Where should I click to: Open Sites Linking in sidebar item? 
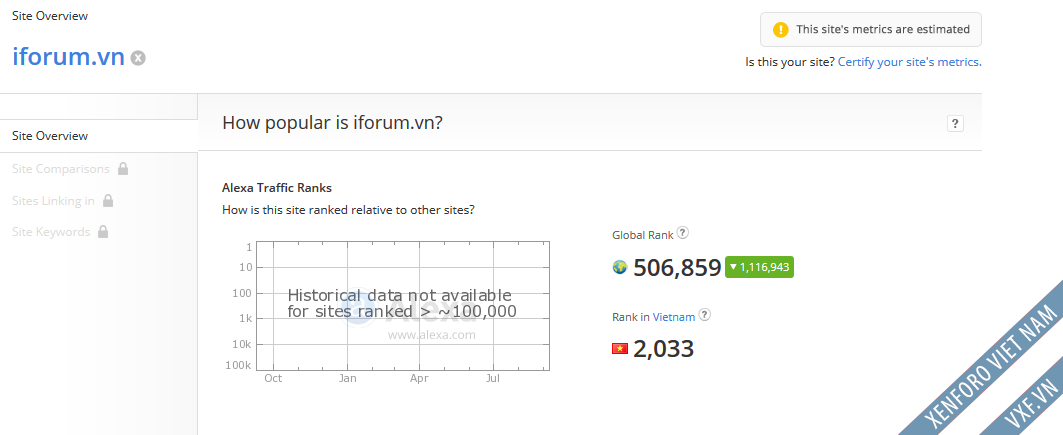click(x=53, y=201)
